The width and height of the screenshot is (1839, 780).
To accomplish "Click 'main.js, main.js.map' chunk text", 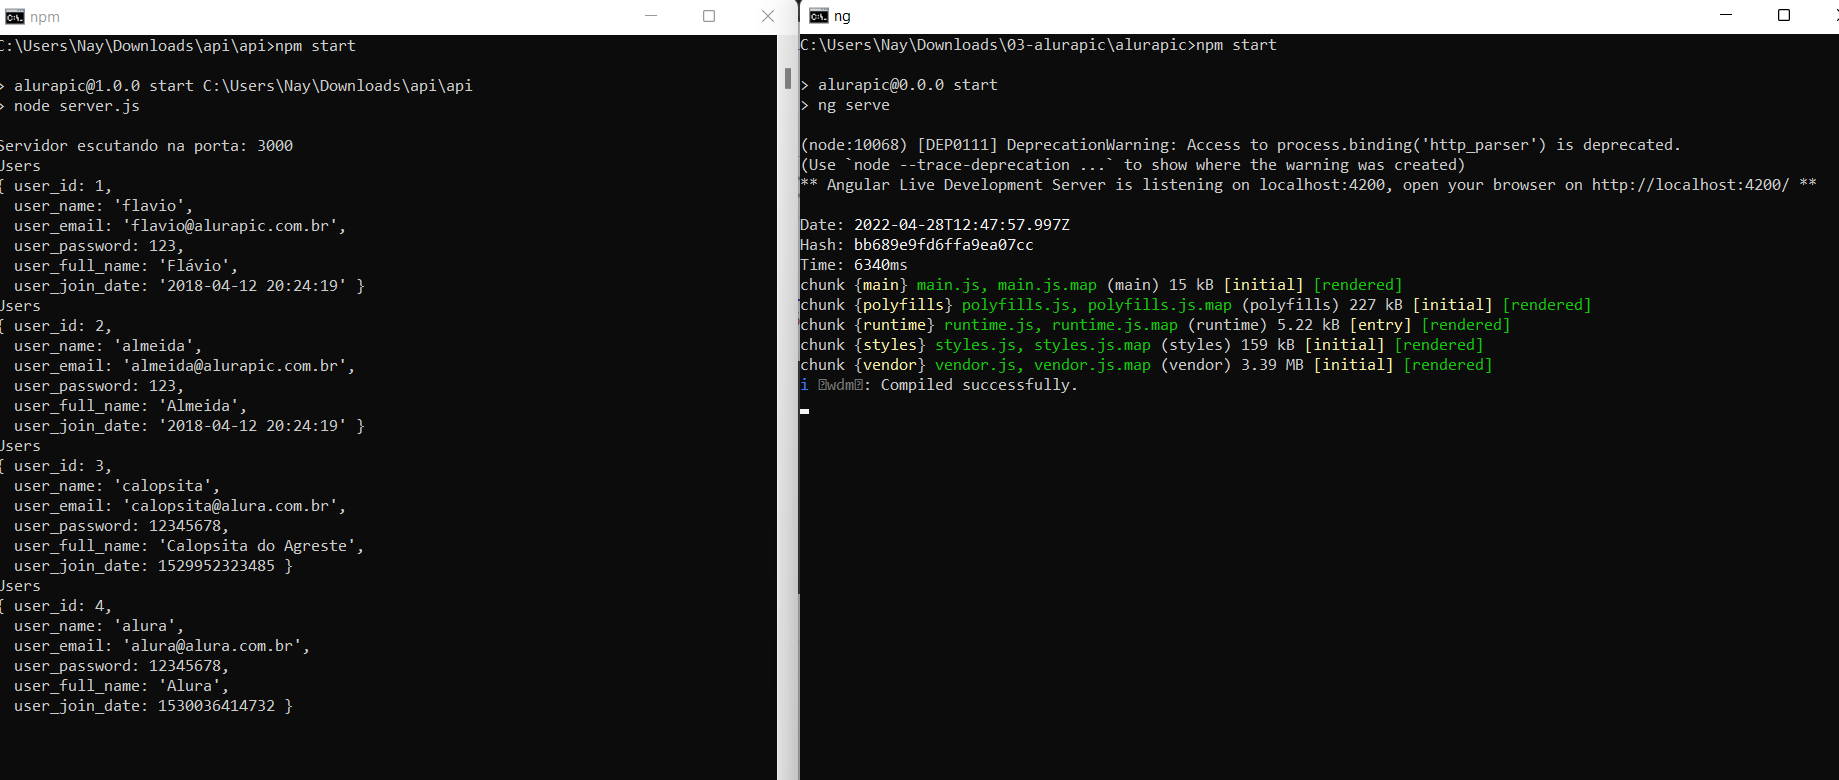I will pyautogui.click(x=1007, y=285).
